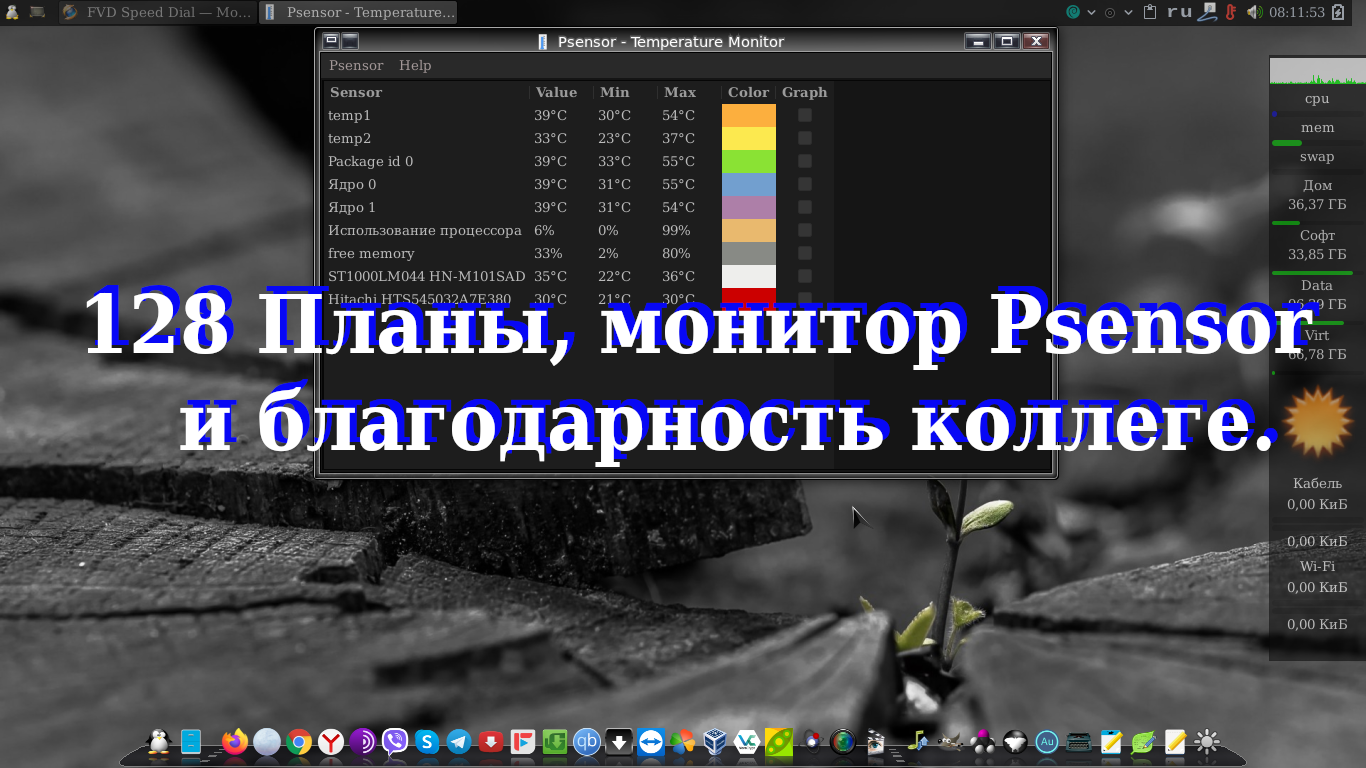This screenshot has height=768, width=1366.
Task: Open the blue file manager dock icon
Action: (191, 741)
